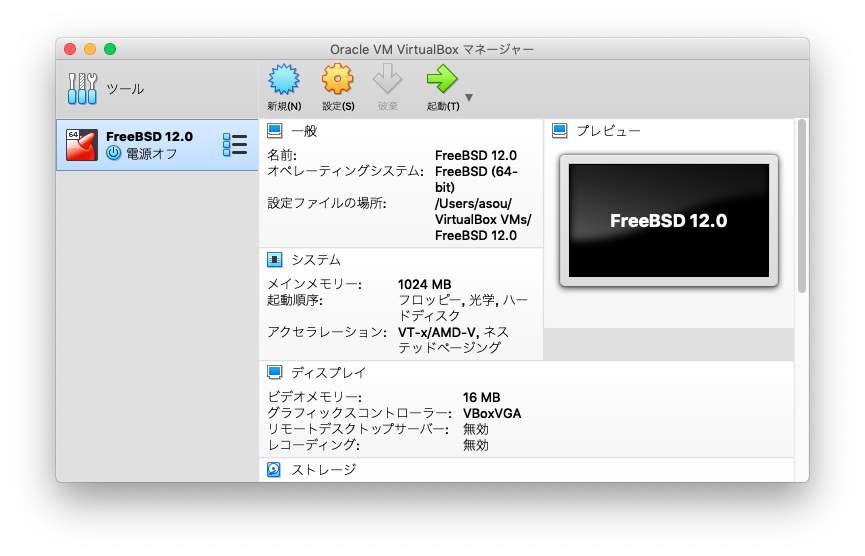Click the ディスプレイ monitor icon
865x556 pixels.
[275, 372]
